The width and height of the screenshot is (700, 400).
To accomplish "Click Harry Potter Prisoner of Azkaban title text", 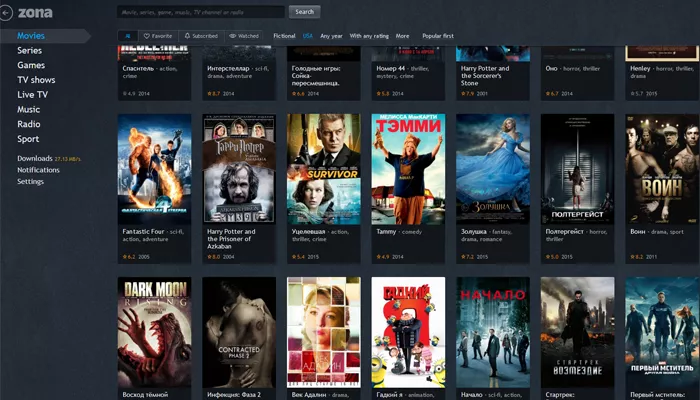I will [x=231, y=239].
